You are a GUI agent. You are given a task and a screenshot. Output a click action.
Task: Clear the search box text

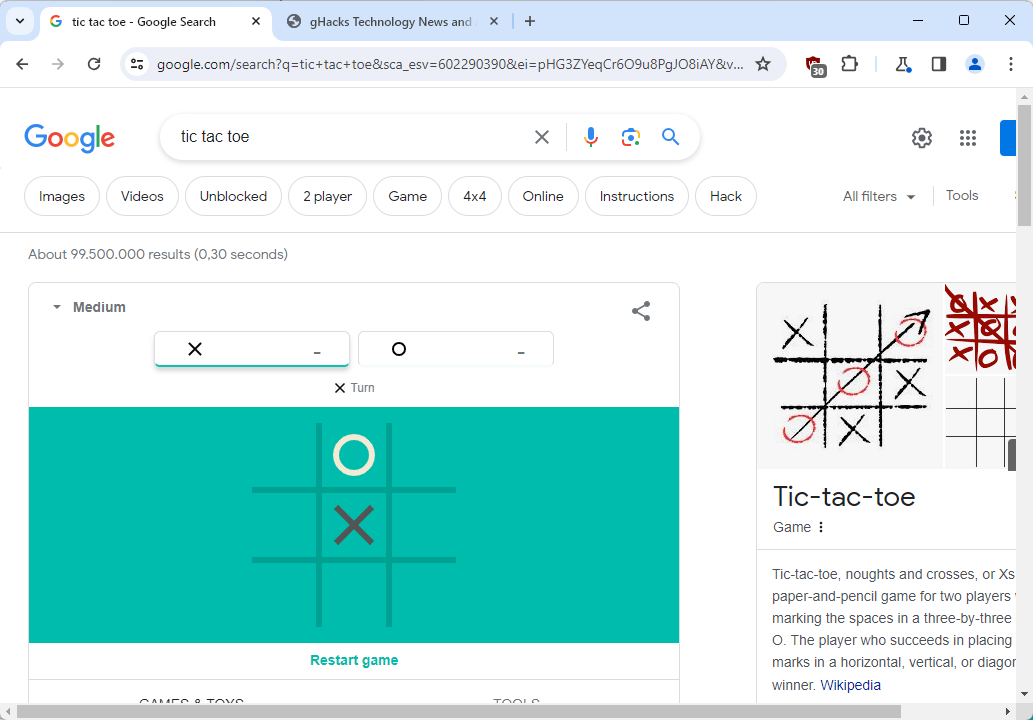(x=542, y=137)
